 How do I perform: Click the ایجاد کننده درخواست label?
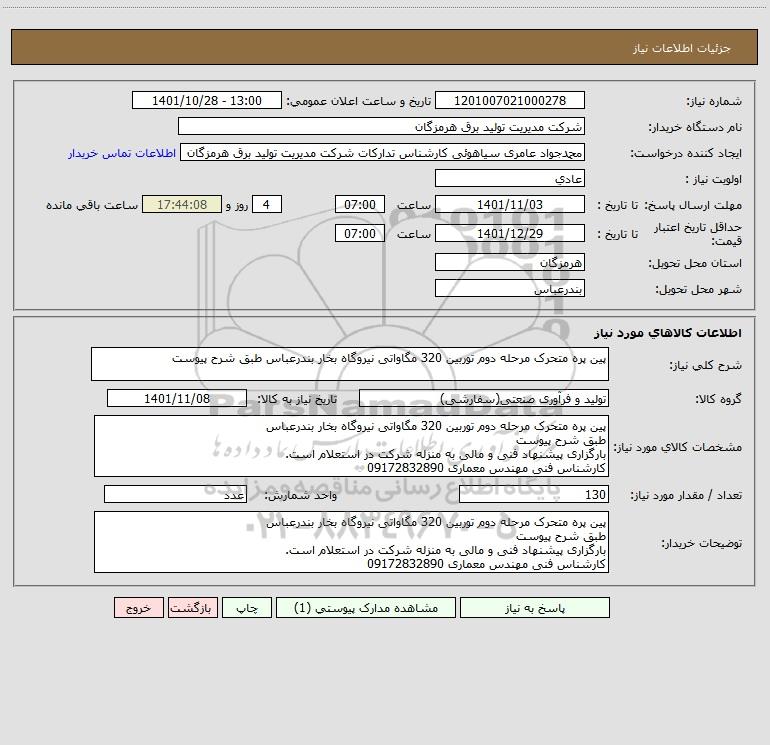(686, 153)
